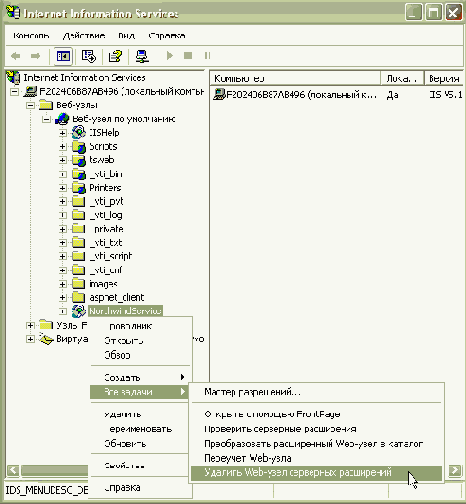Choose Обновить in context menu

click(139, 443)
